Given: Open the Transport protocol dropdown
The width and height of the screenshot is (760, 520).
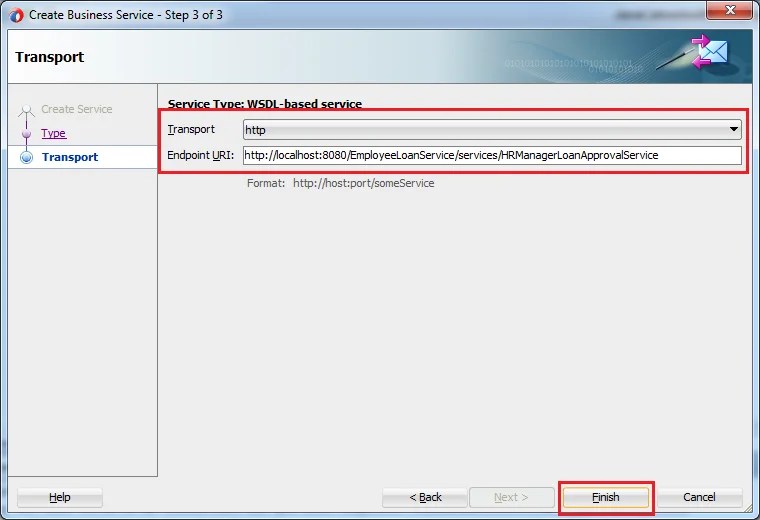Looking at the screenshot, I should coord(492,130).
